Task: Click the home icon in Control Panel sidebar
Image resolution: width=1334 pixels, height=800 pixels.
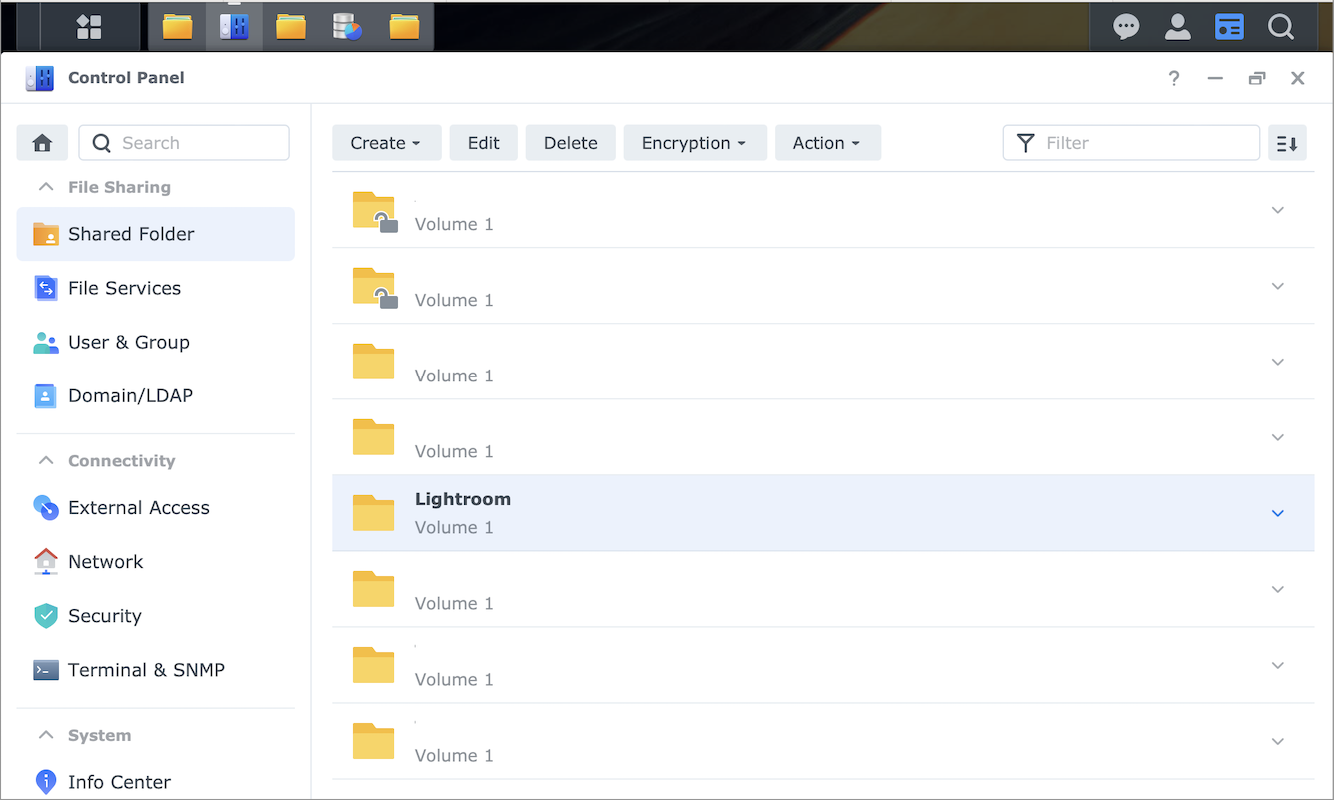Action: tap(42, 143)
